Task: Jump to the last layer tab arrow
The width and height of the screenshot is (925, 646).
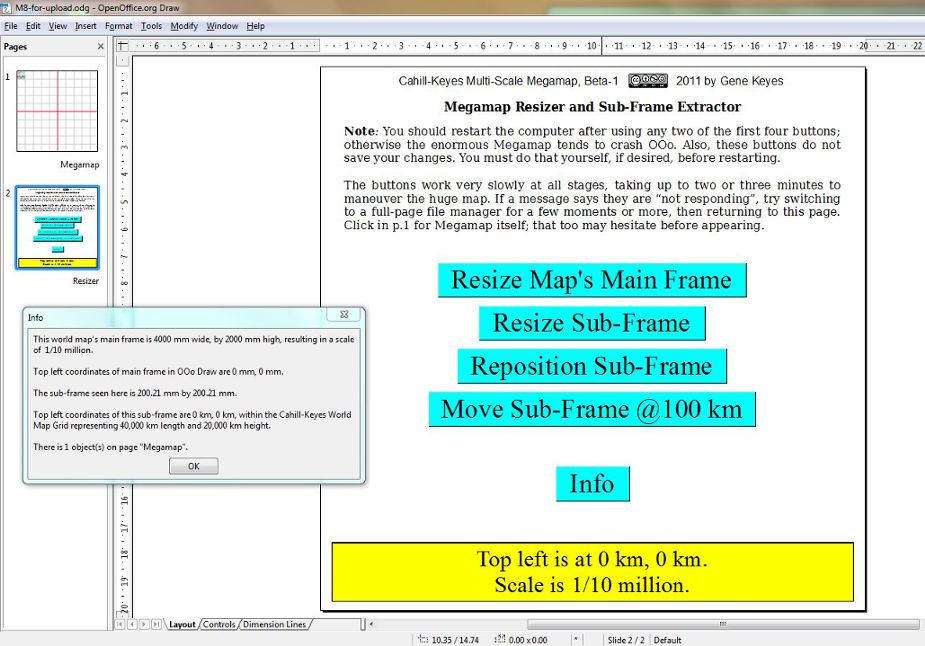Action: click(x=156, y=624)
